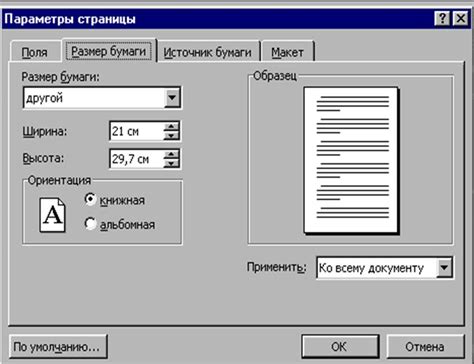The height and width of the screenshot is (364, 474).
Task: Switch to the Макет tab
Action: click(x=287, y=52)
